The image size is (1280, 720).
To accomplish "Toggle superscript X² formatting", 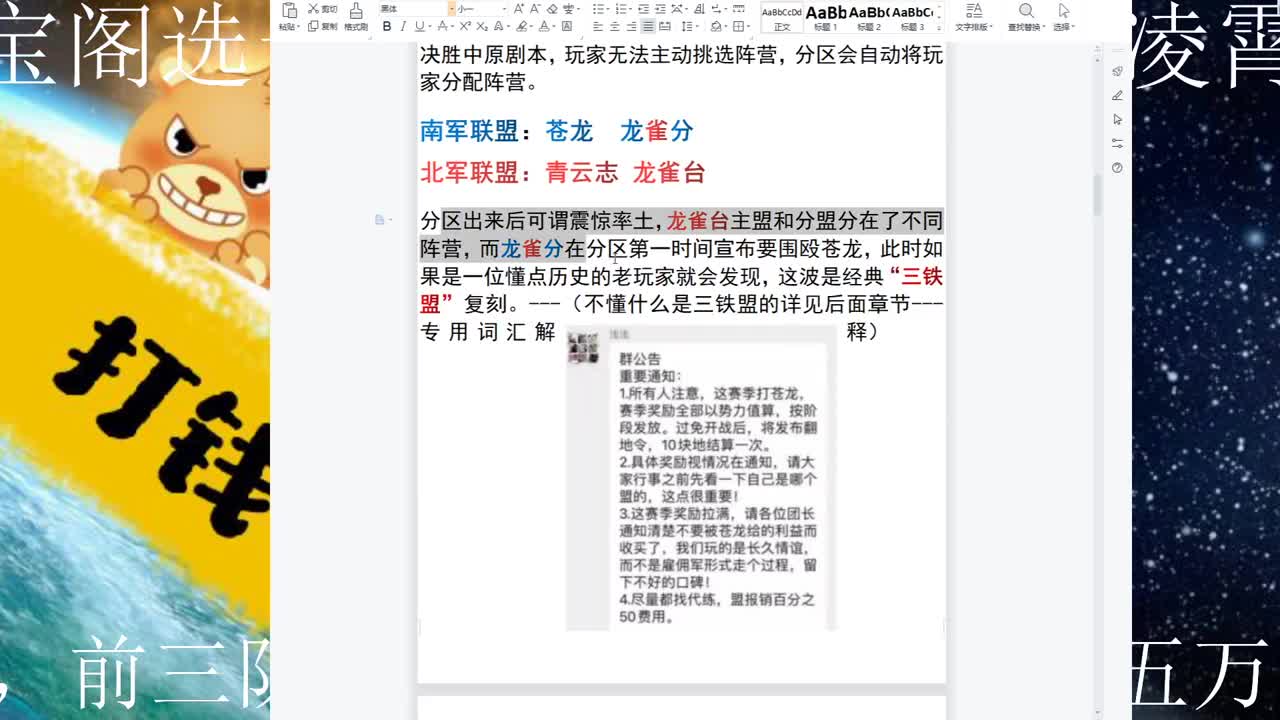I will [465, 26].
